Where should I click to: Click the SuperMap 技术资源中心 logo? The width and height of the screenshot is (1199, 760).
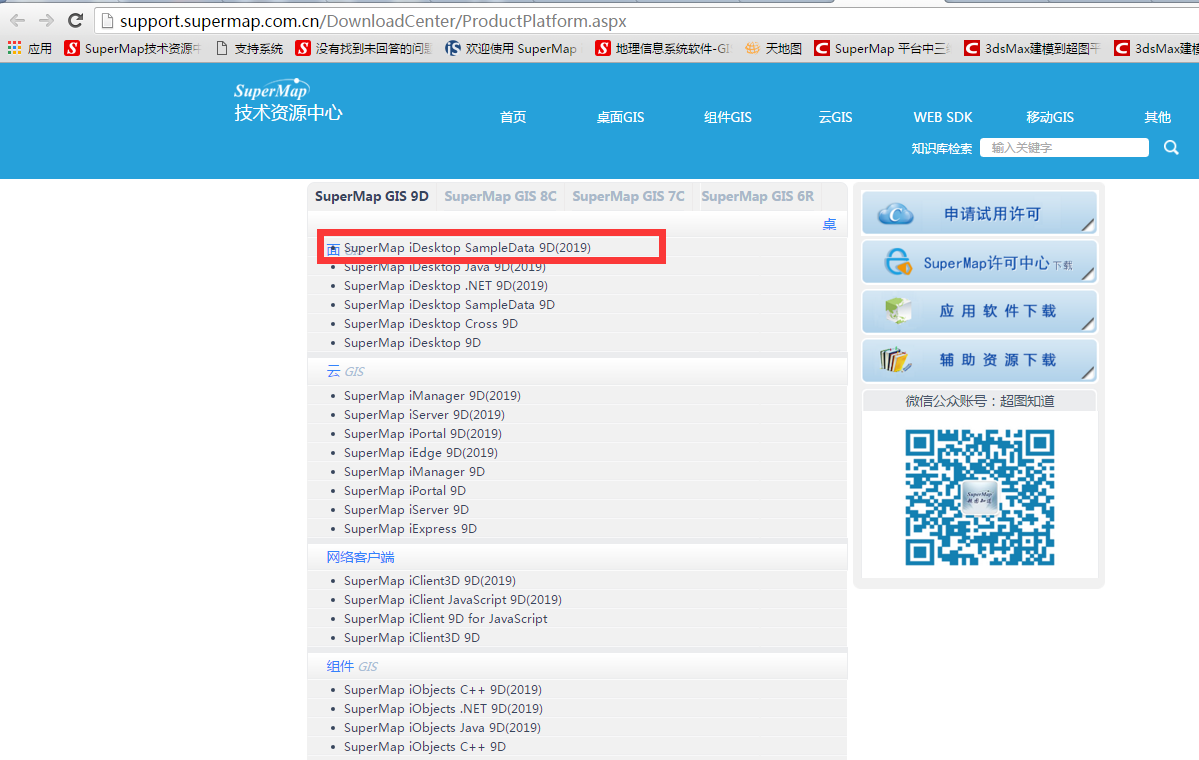click(x=288, y=100)
